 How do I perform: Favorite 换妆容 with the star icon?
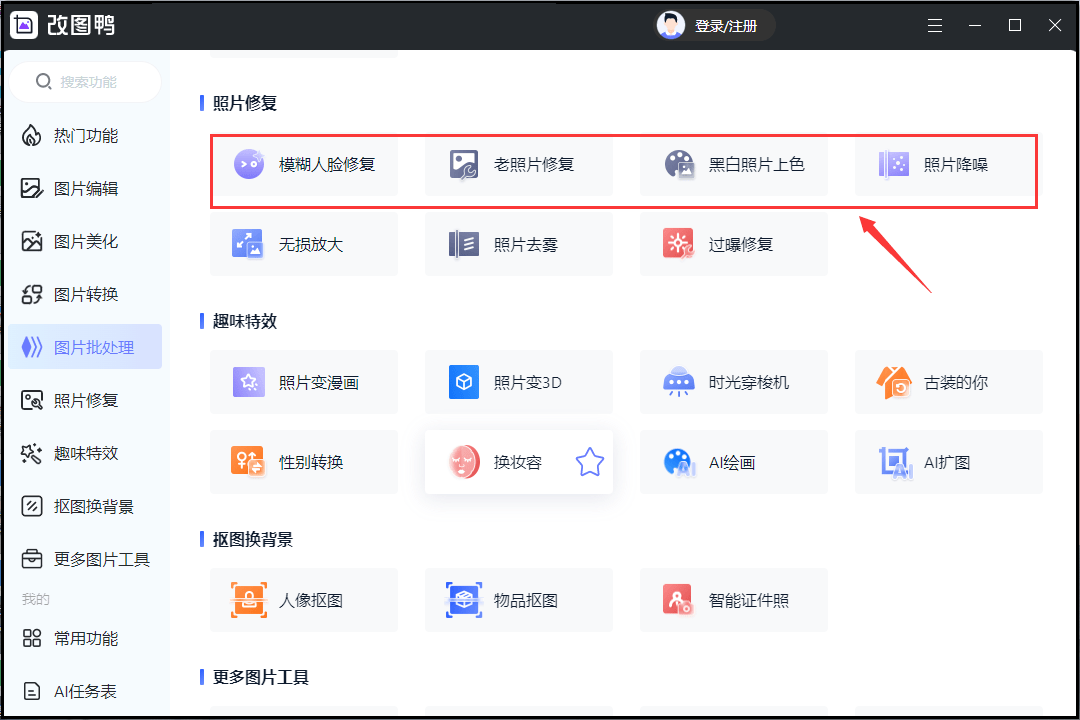tap(590, 462)
